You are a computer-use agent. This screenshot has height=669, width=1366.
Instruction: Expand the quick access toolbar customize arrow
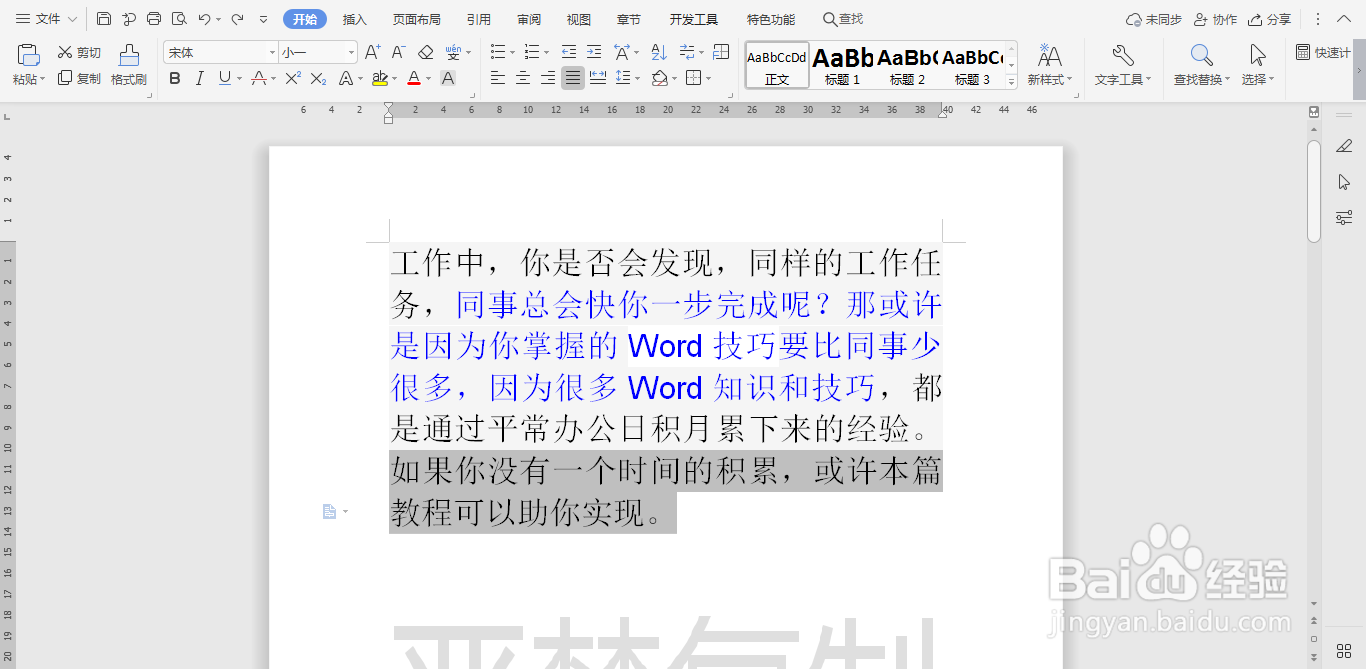pos(263,19)
